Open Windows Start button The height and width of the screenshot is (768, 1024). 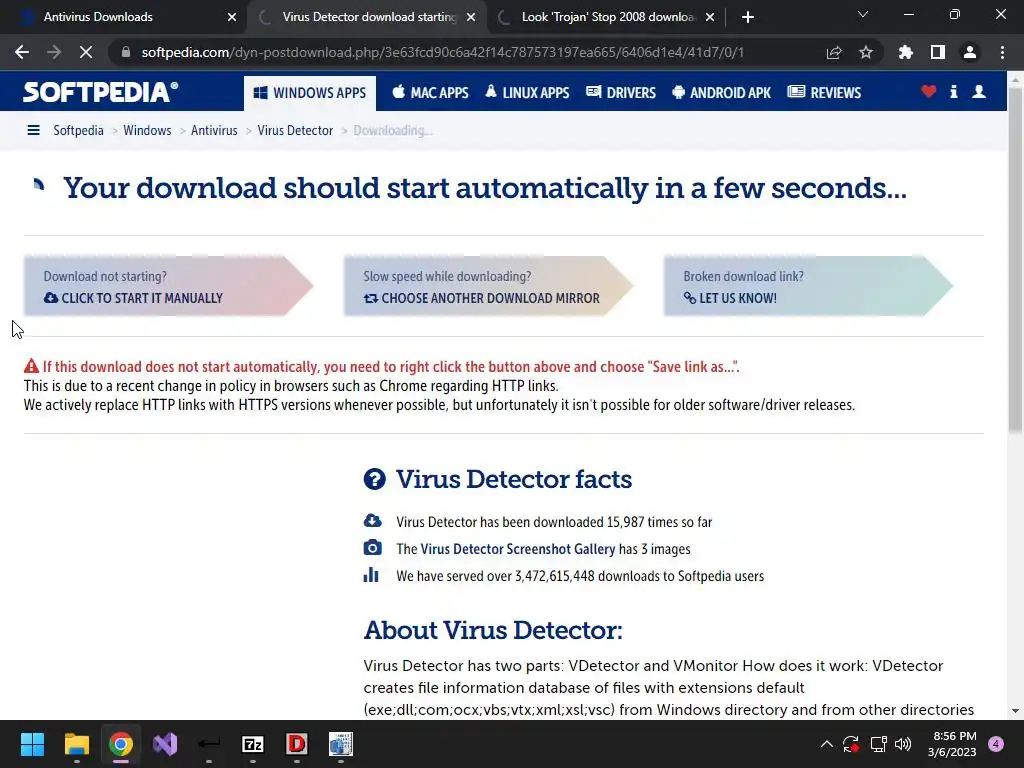32,744
